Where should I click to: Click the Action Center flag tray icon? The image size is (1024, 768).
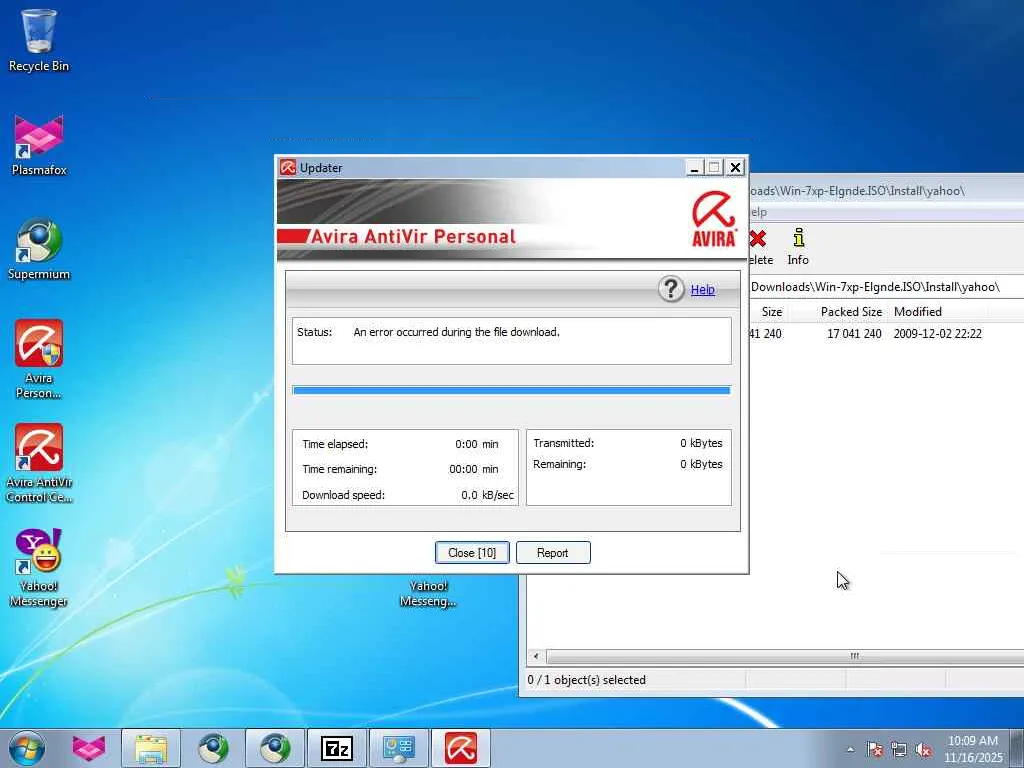pos(874,750)
